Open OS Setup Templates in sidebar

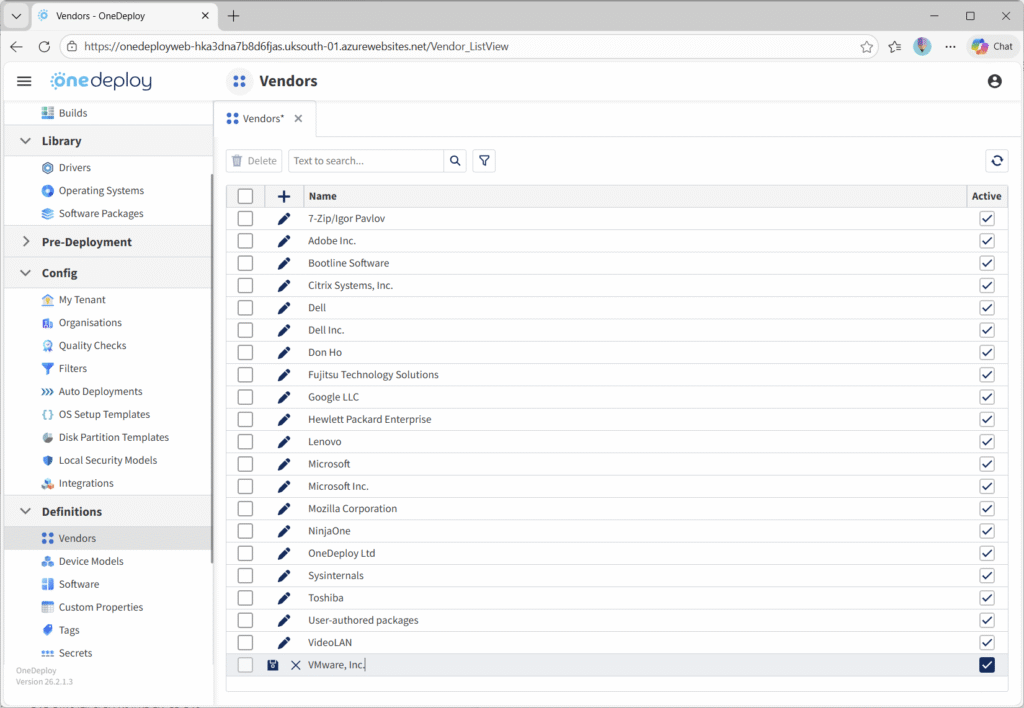point(104,414)
